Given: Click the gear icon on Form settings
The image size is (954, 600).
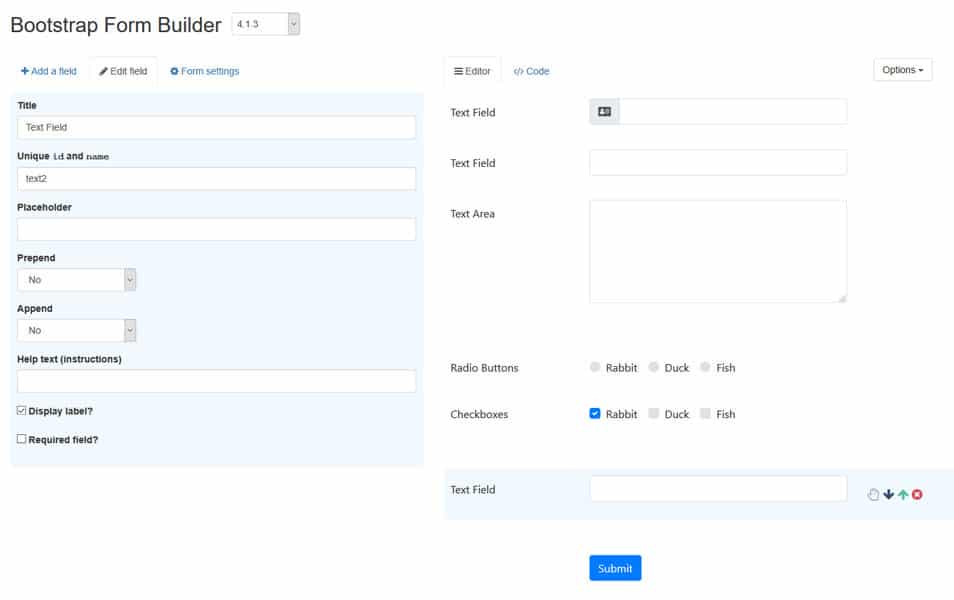Looking at the screenshot, I should 172,71.
